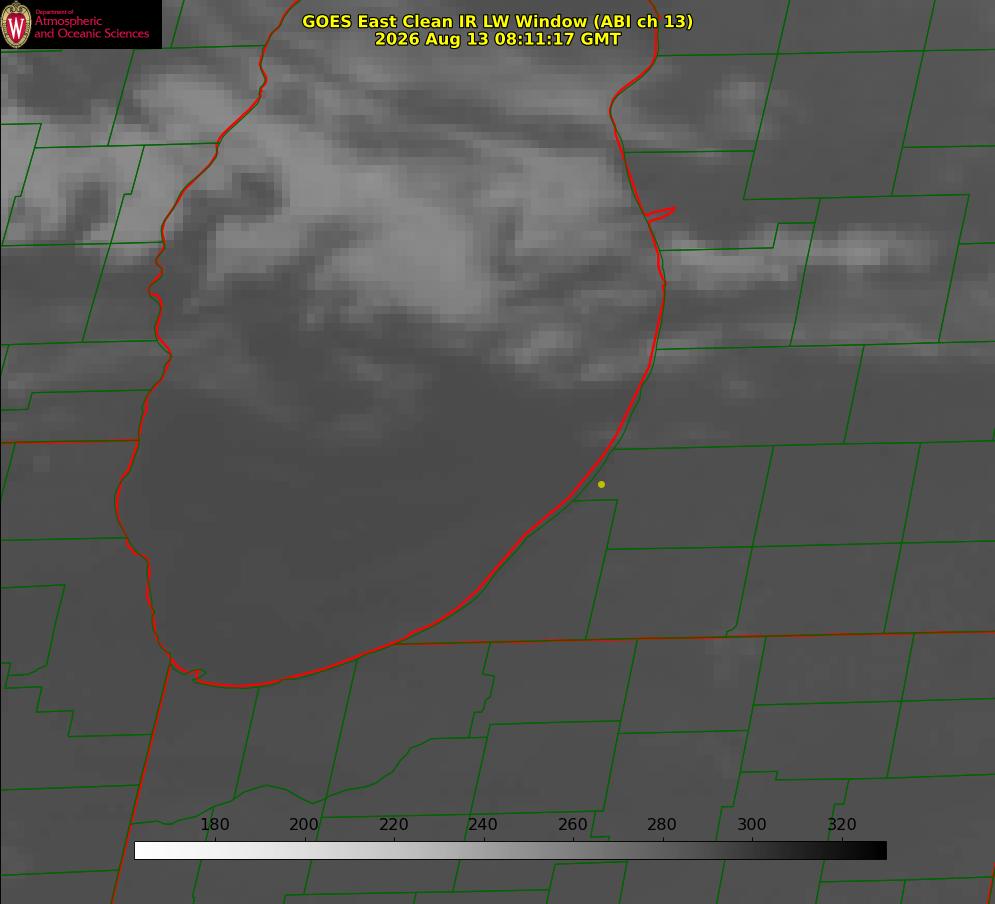Click the 300 colorbar tick label

(x=752, y=824)
